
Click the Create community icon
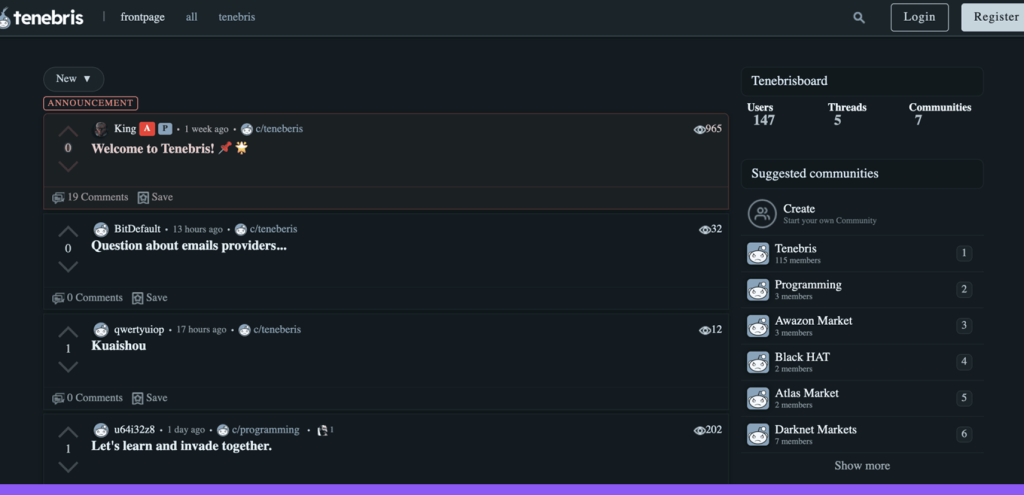pyautogui.click(x=762, y=214)
